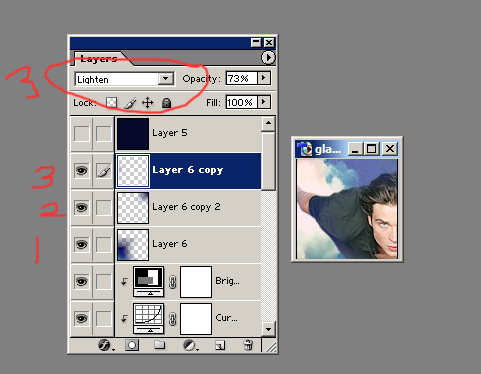
Task: Create a new layer
Action: [220, 345]
